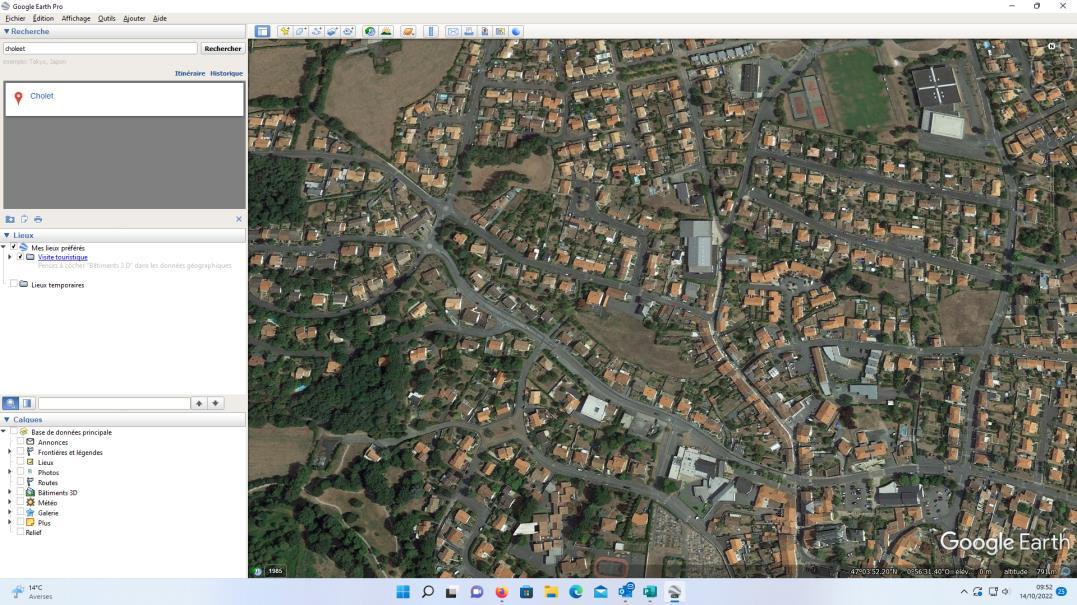Uncheck Visite touristique checkbox
This screenshot has height=605, width=1077.
(x=20, y=257)
